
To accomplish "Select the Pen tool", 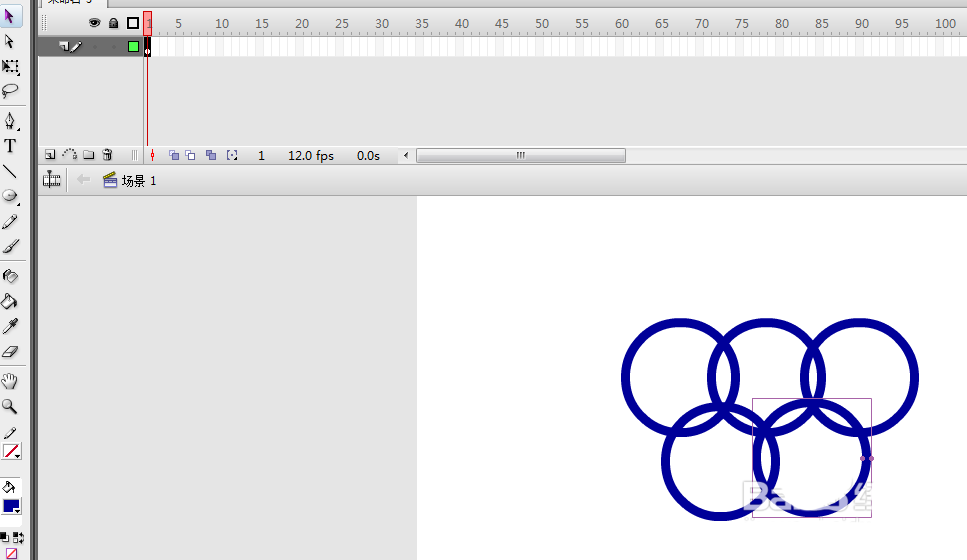I will point(10,120).
